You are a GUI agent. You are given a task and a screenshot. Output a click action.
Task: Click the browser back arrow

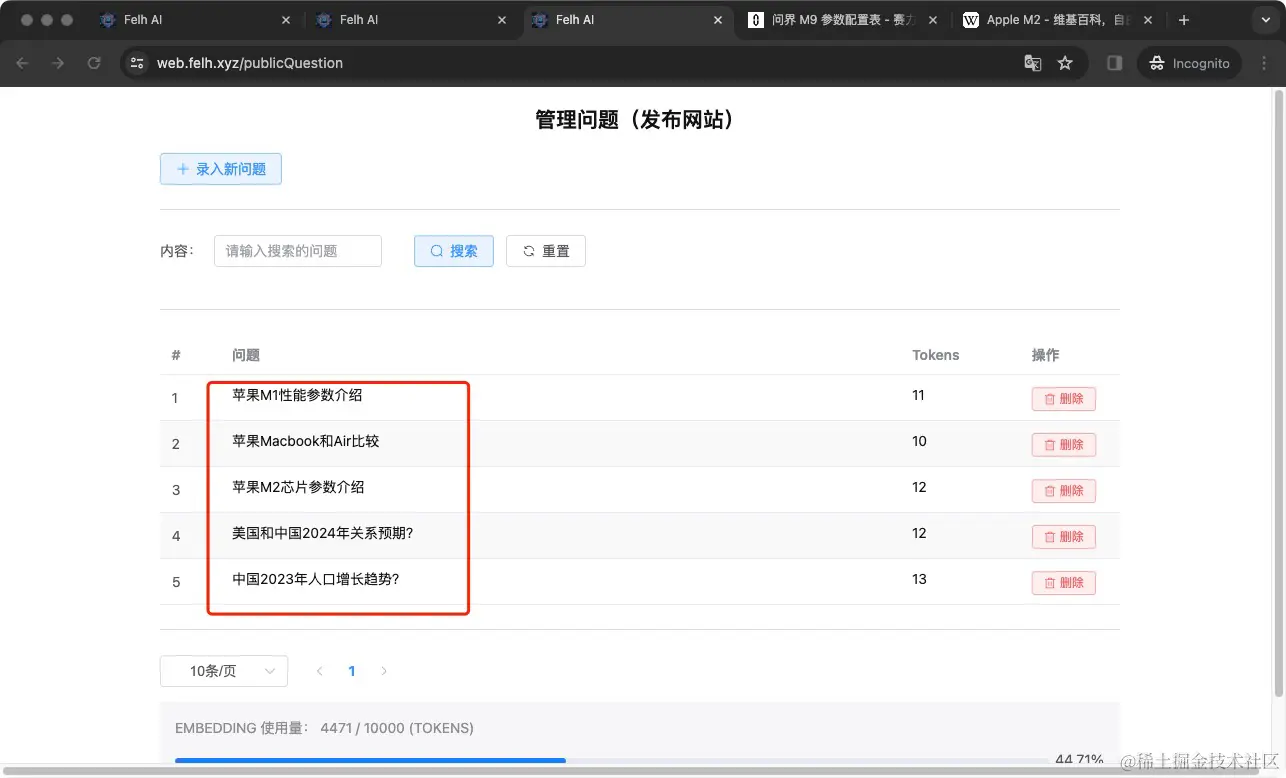click(23, 63)
